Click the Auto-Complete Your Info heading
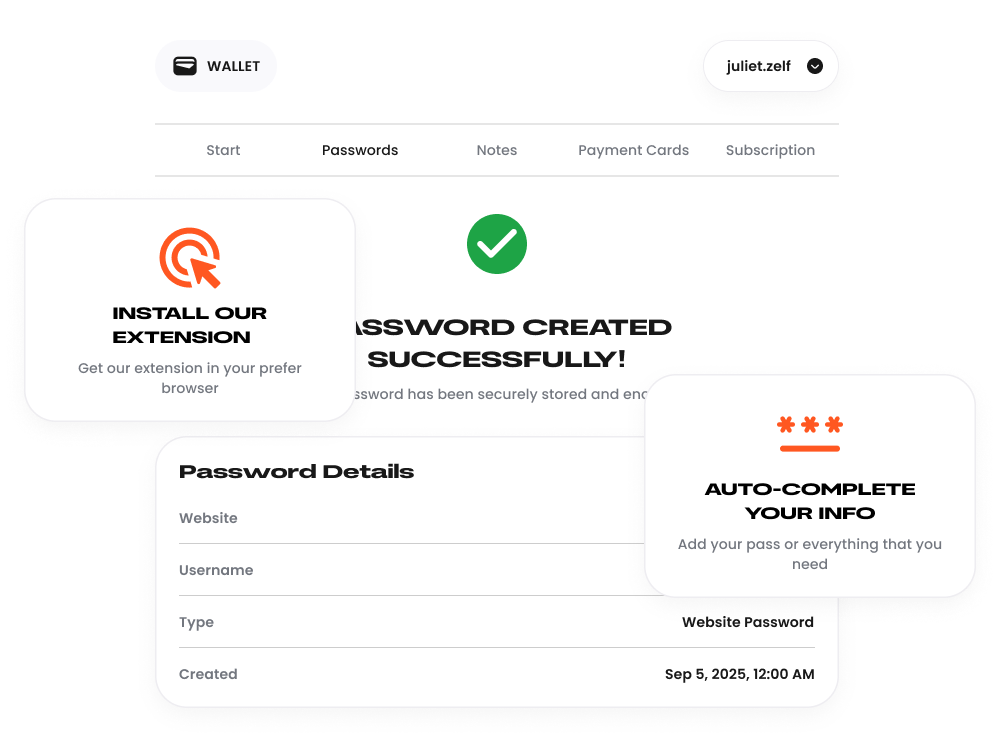The image size is (1000, 748). coord(810,501)
